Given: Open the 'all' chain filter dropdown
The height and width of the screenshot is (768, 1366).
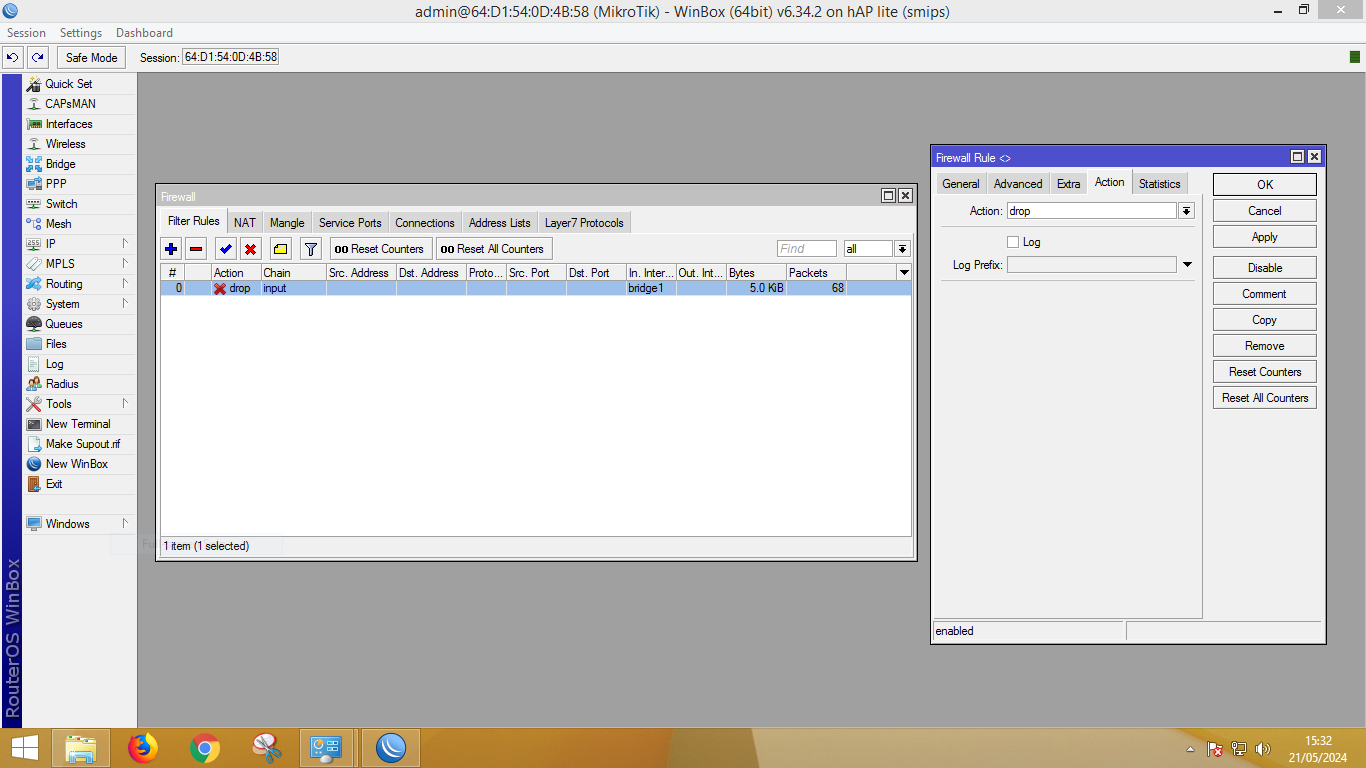Looking at the screenshot, I should tap(902, 249).
